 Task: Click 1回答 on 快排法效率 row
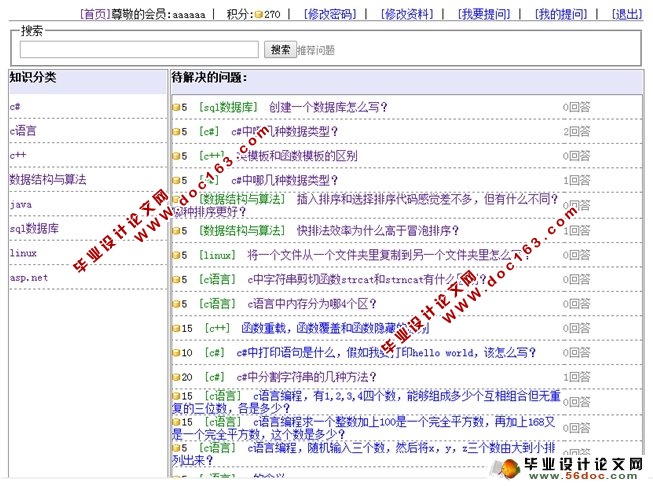577,230
